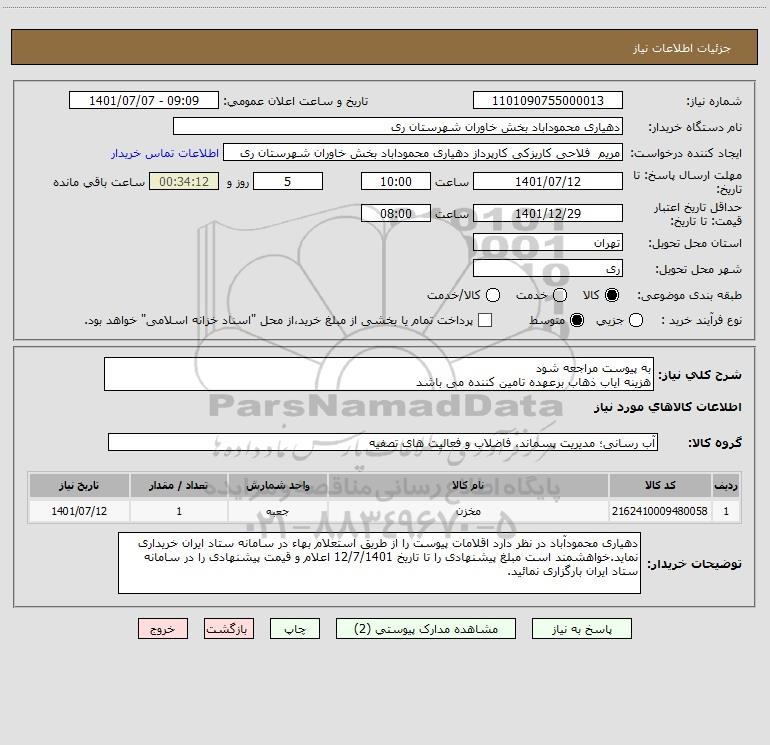Click the validity hour field 08:00
770x745 pixels.
(x=396, y=213)
